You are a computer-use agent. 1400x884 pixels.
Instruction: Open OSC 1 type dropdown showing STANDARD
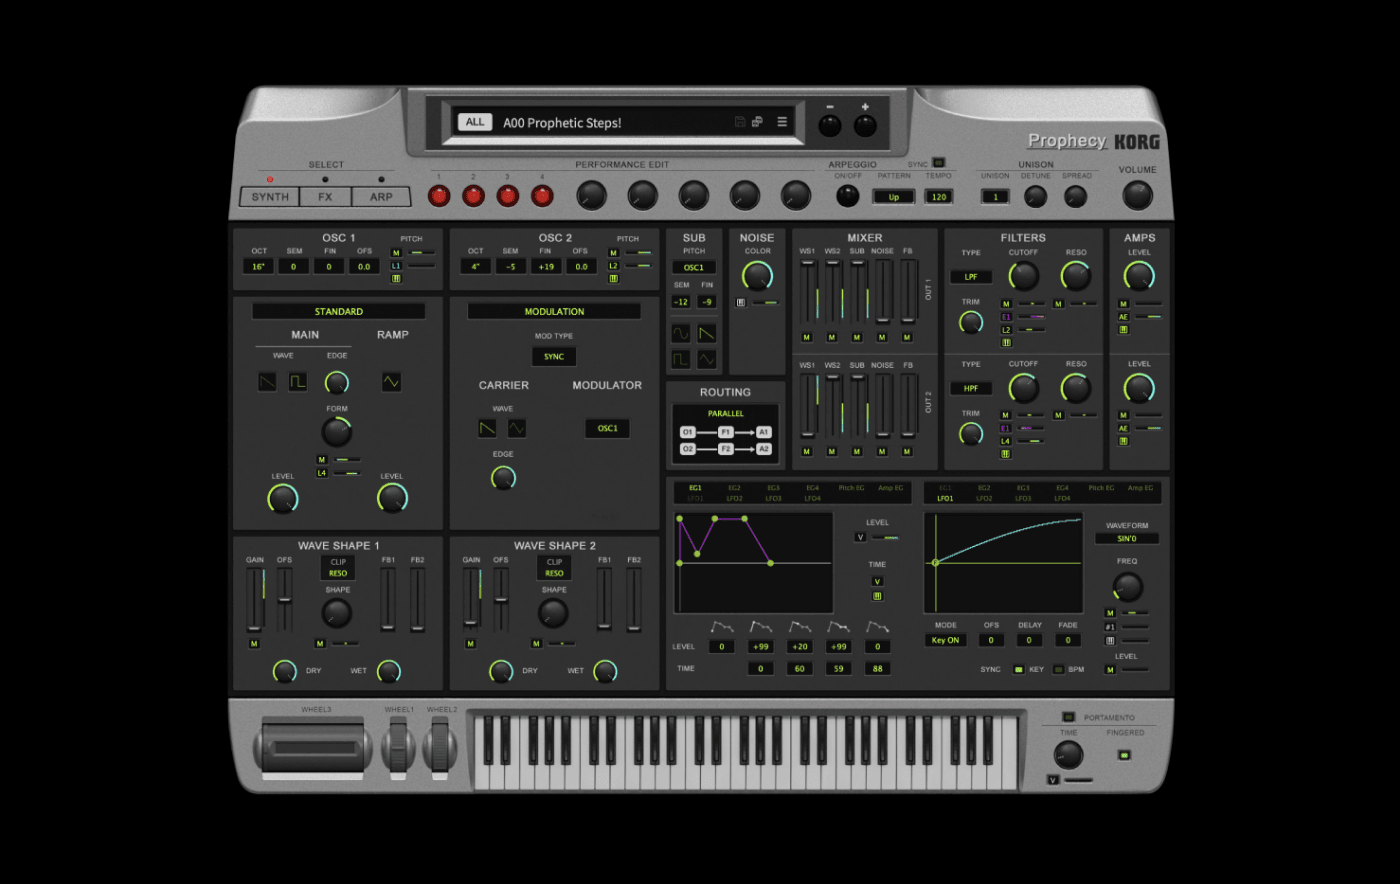point(339,311)
